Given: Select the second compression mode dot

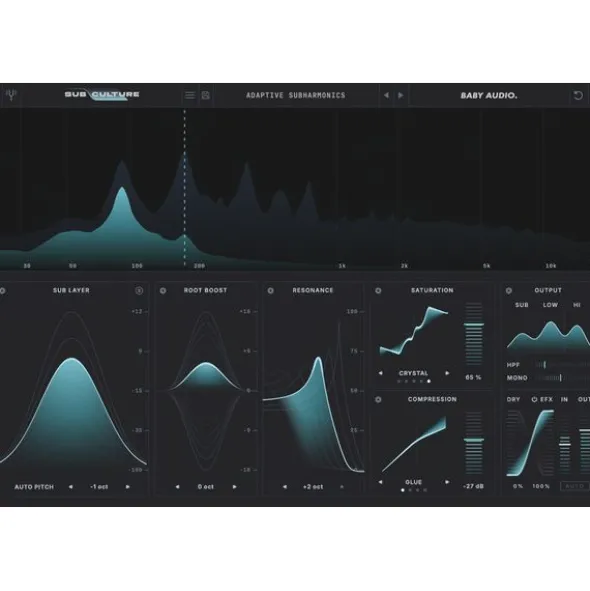Looking at the screenshot, I should click(x=410, y=490).
